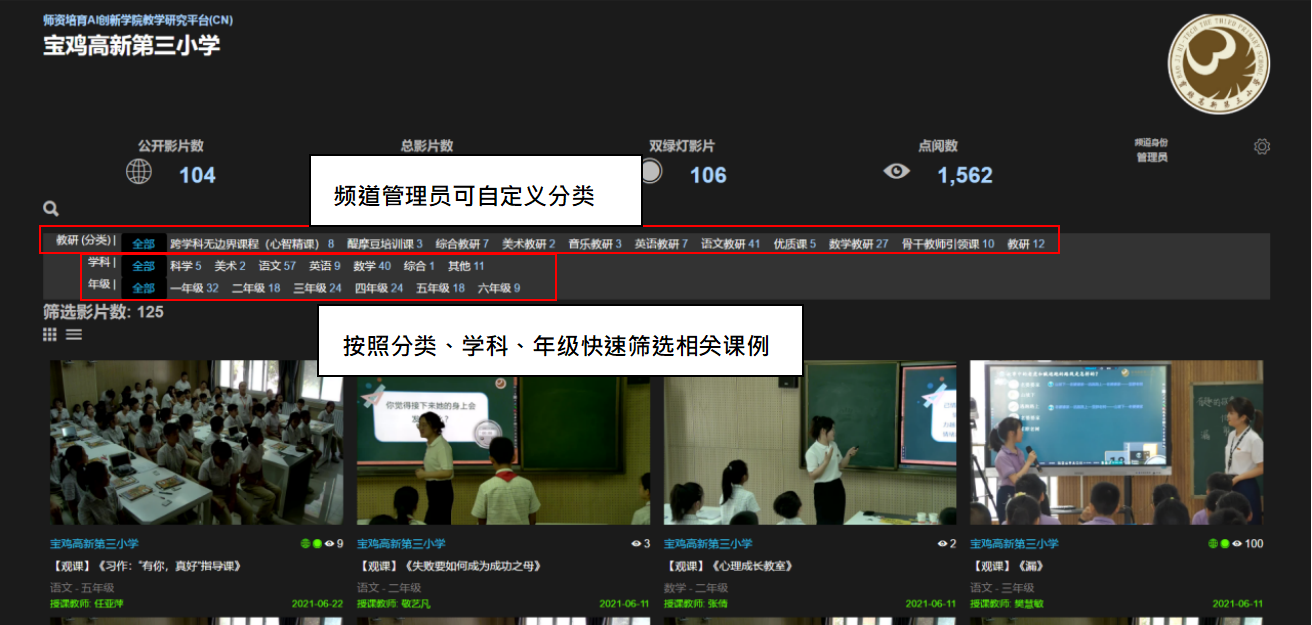Select 全部 in the 学科 filter row
Viewport: 1312px width, 625px height.
(144, 266)
